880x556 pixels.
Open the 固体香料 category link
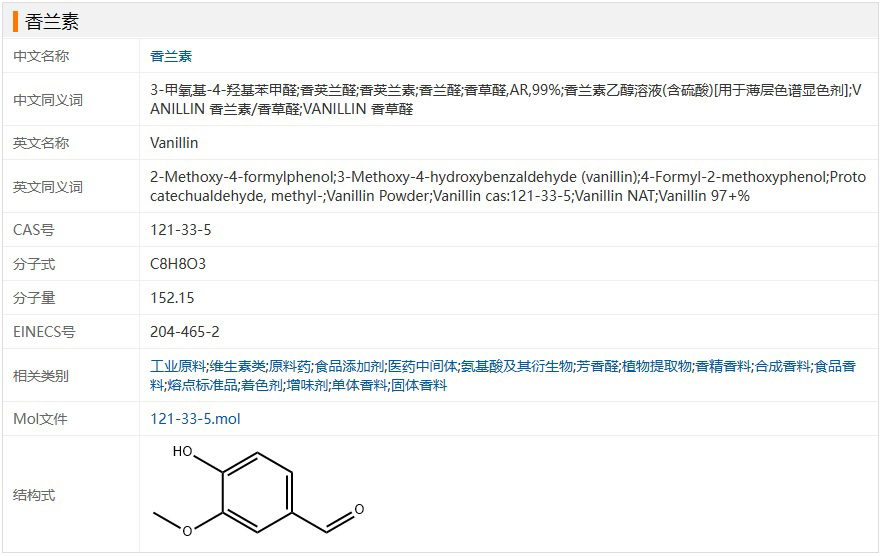[x=419, y=385]
